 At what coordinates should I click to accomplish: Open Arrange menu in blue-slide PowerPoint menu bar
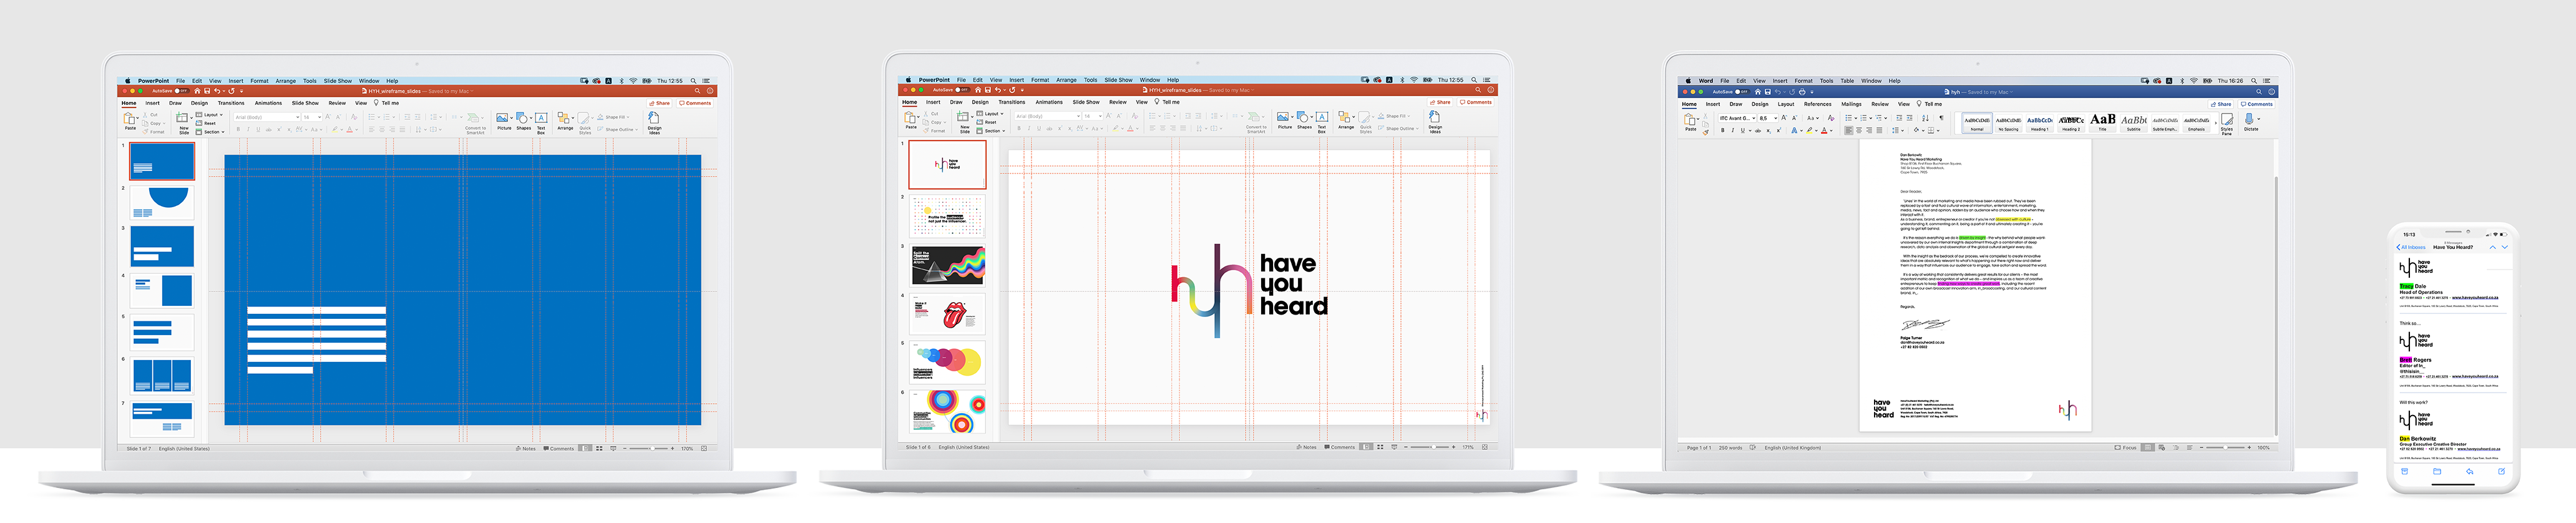point(286,81)
